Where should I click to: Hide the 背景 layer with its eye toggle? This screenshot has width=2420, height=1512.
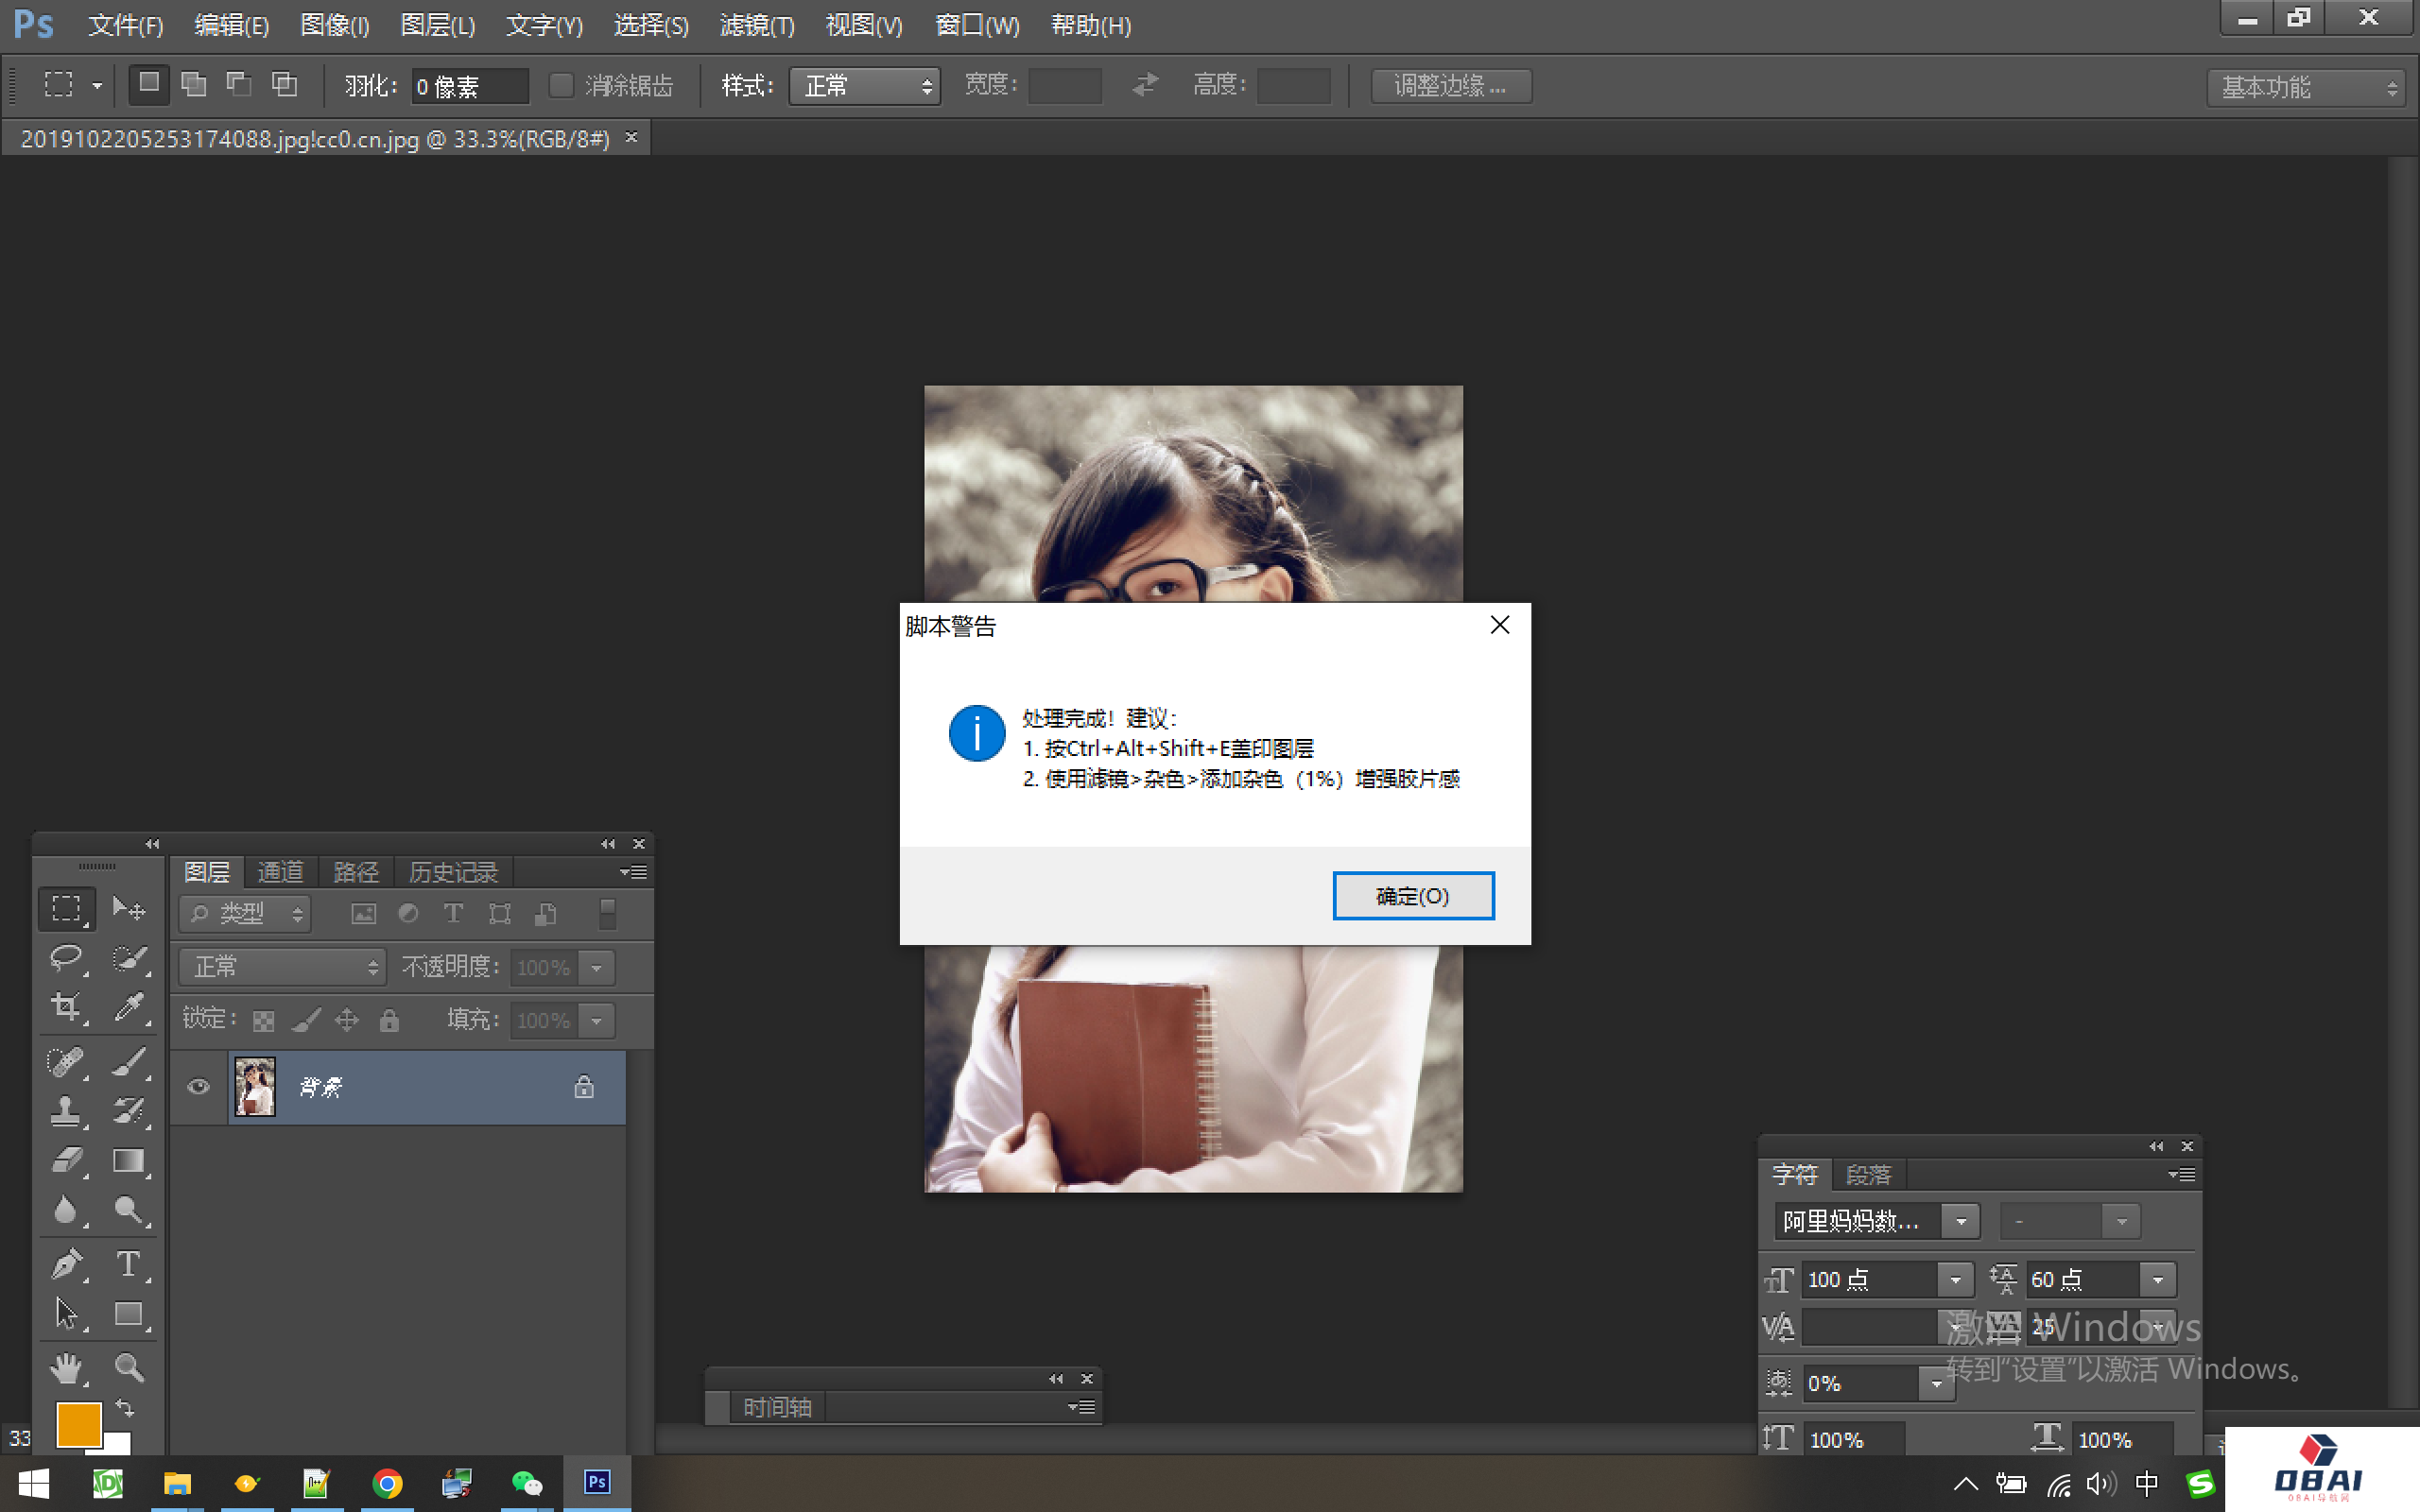(x=198, y=1087)
